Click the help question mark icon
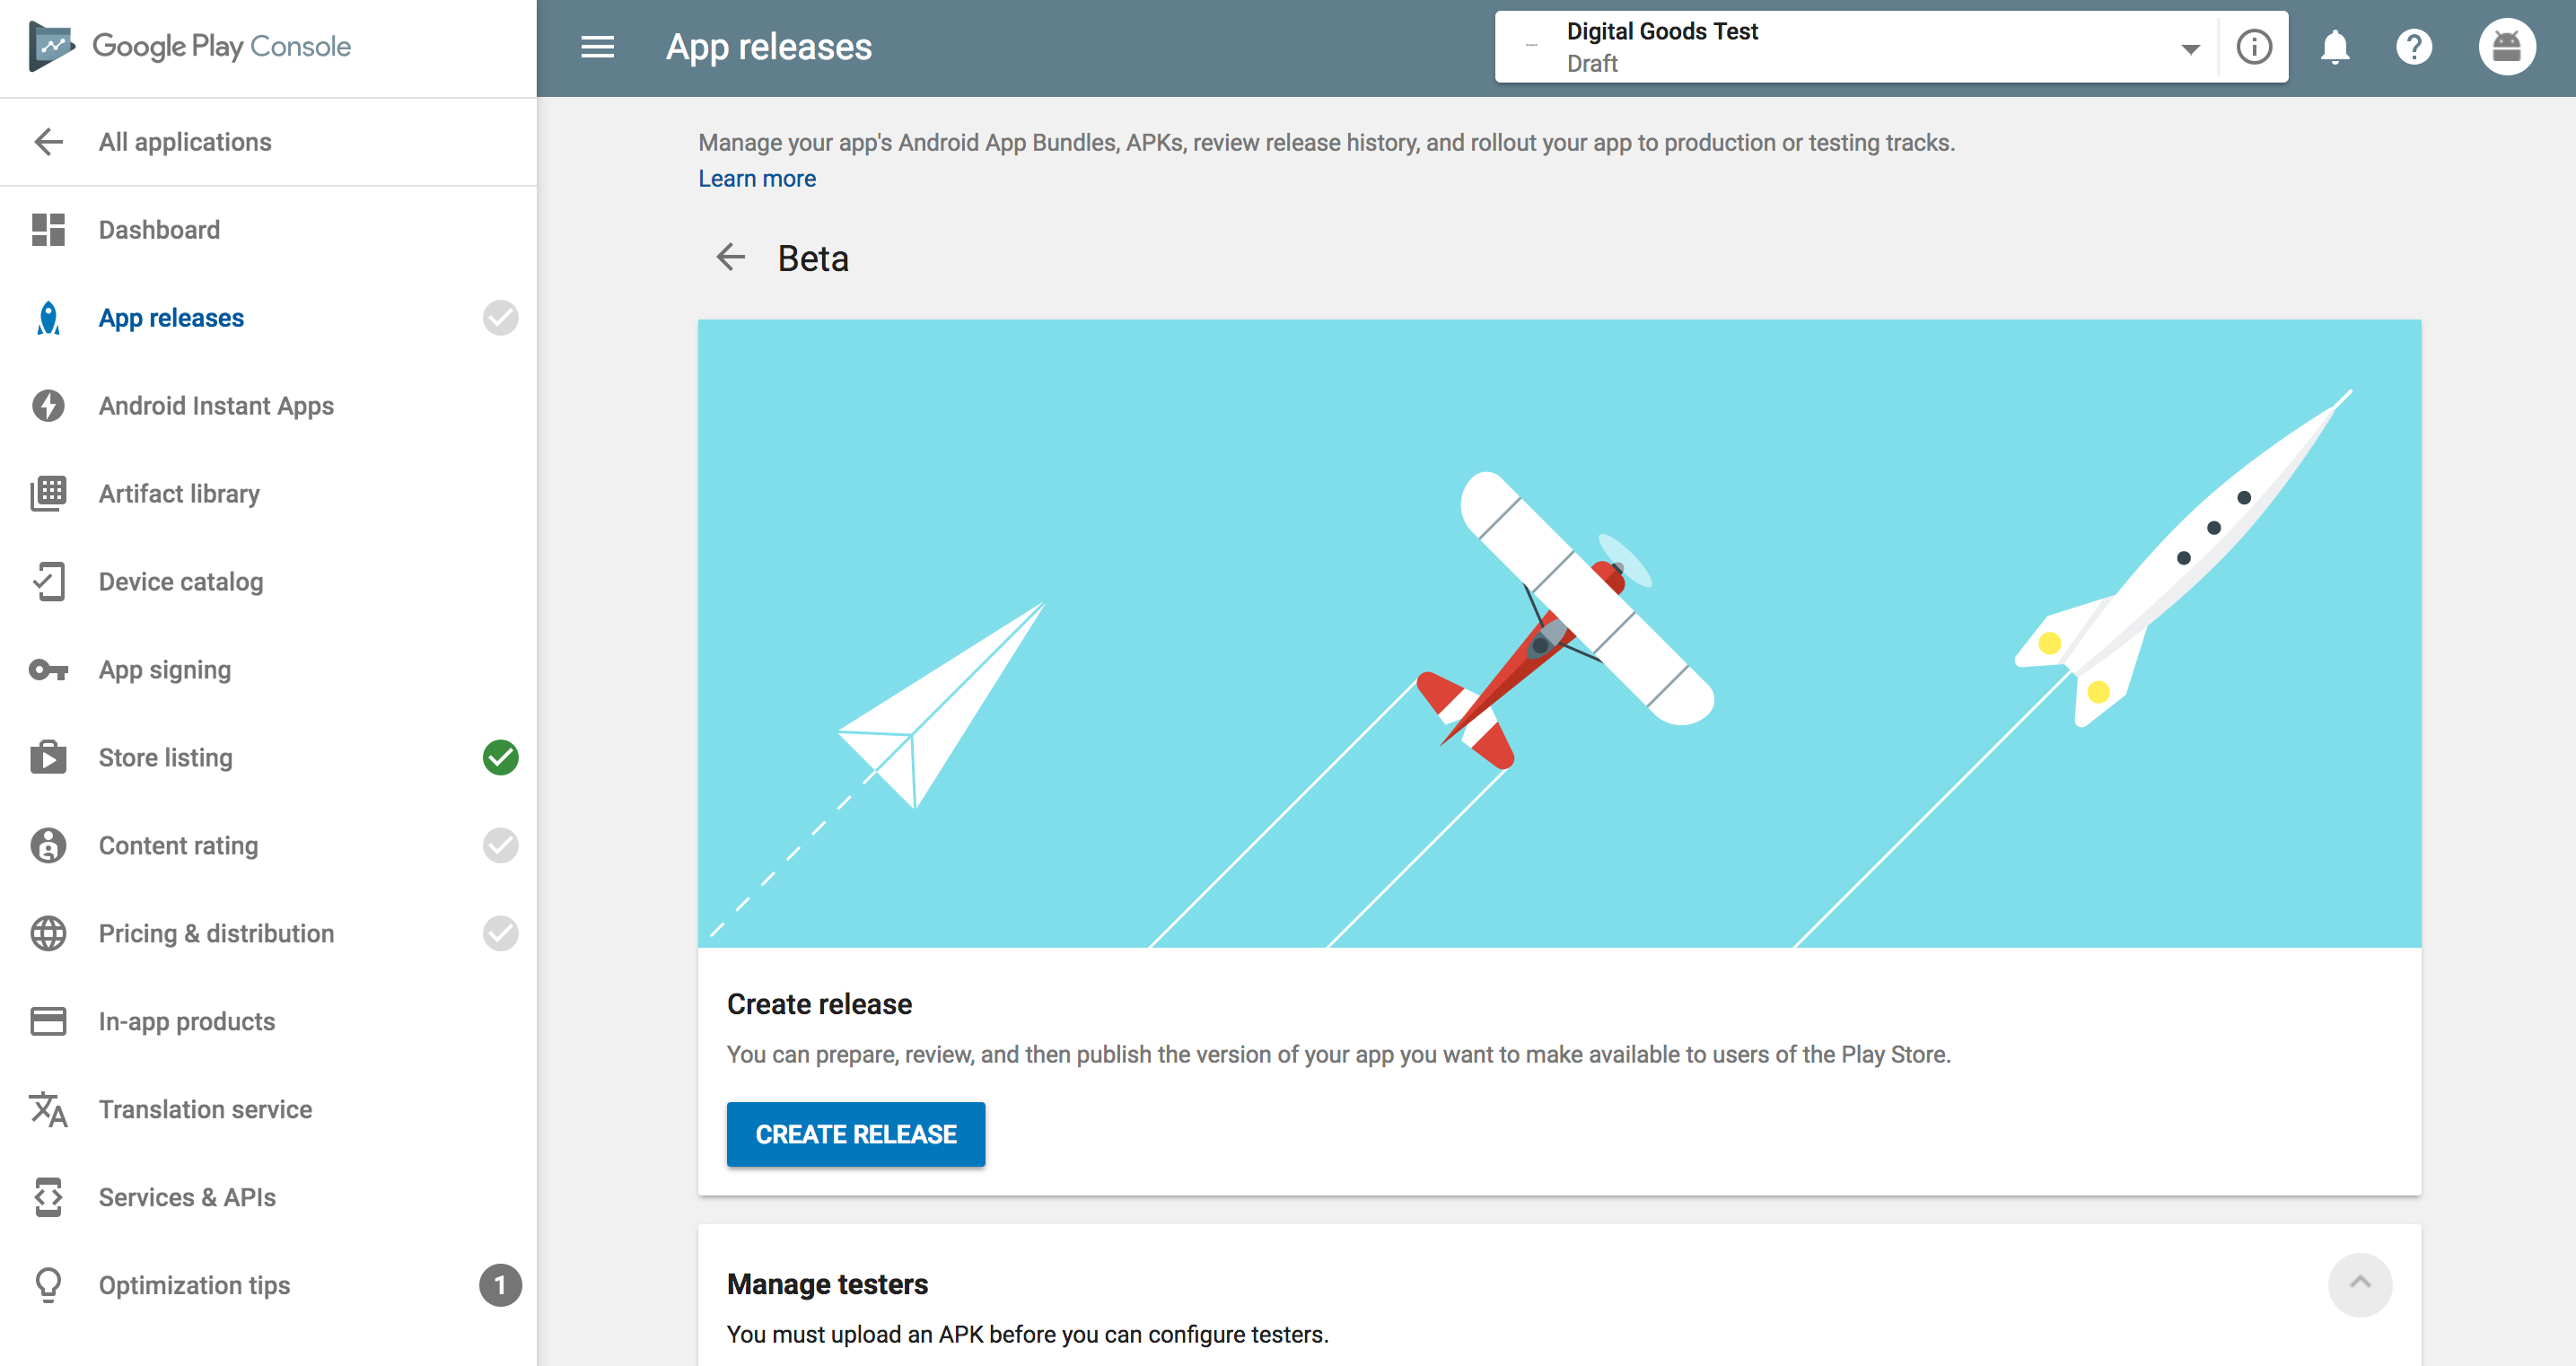This screenshot has width=2576, height=1366. pyautogui.click(x=2413, y=47)
